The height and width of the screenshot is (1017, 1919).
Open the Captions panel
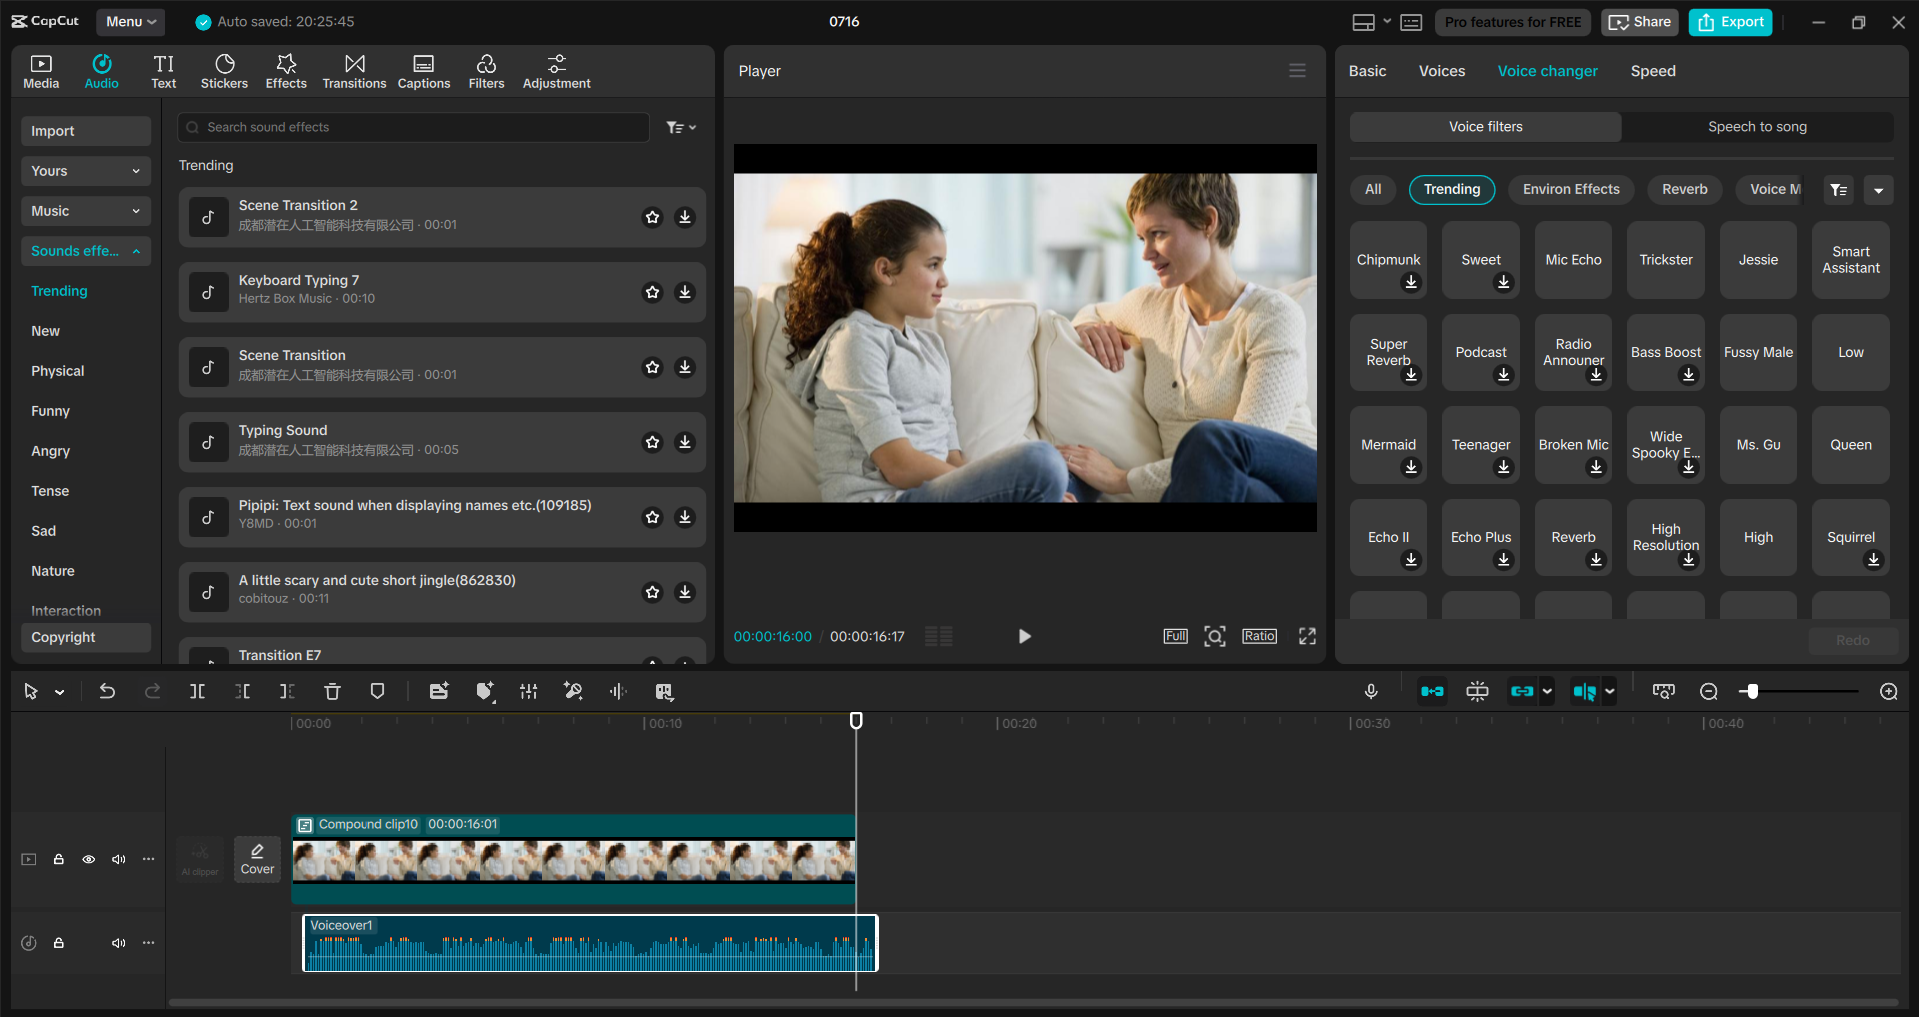[x=423, y=70]
